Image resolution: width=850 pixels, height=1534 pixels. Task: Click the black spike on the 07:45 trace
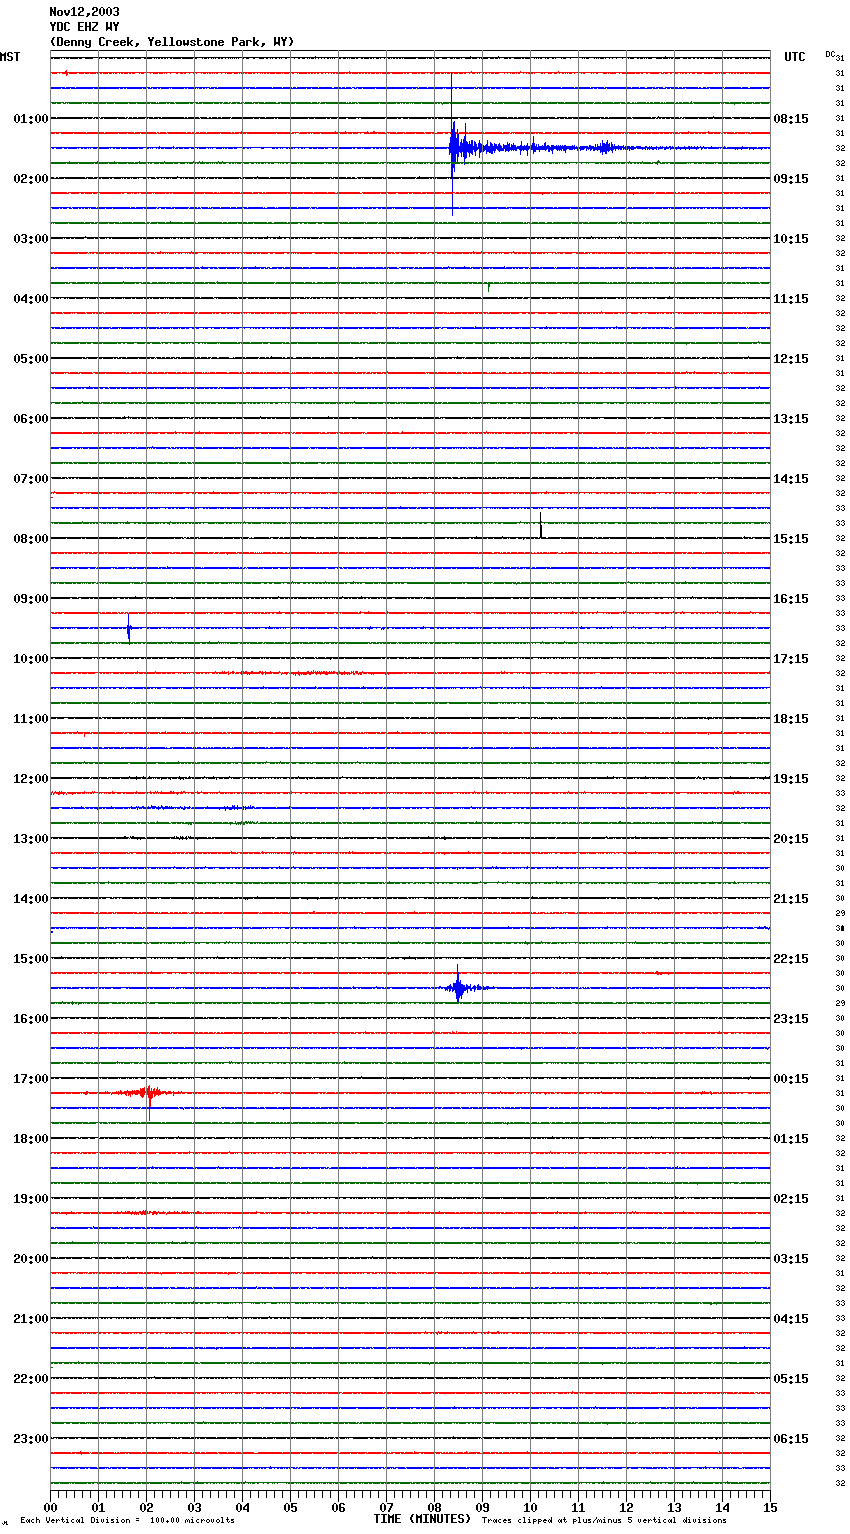(x=541, y=525)
